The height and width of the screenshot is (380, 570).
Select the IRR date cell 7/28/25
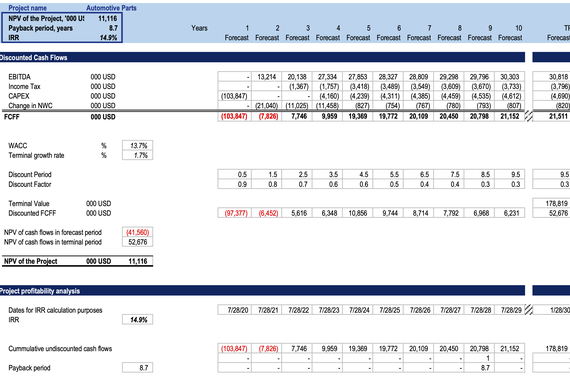tap(388, 310)
